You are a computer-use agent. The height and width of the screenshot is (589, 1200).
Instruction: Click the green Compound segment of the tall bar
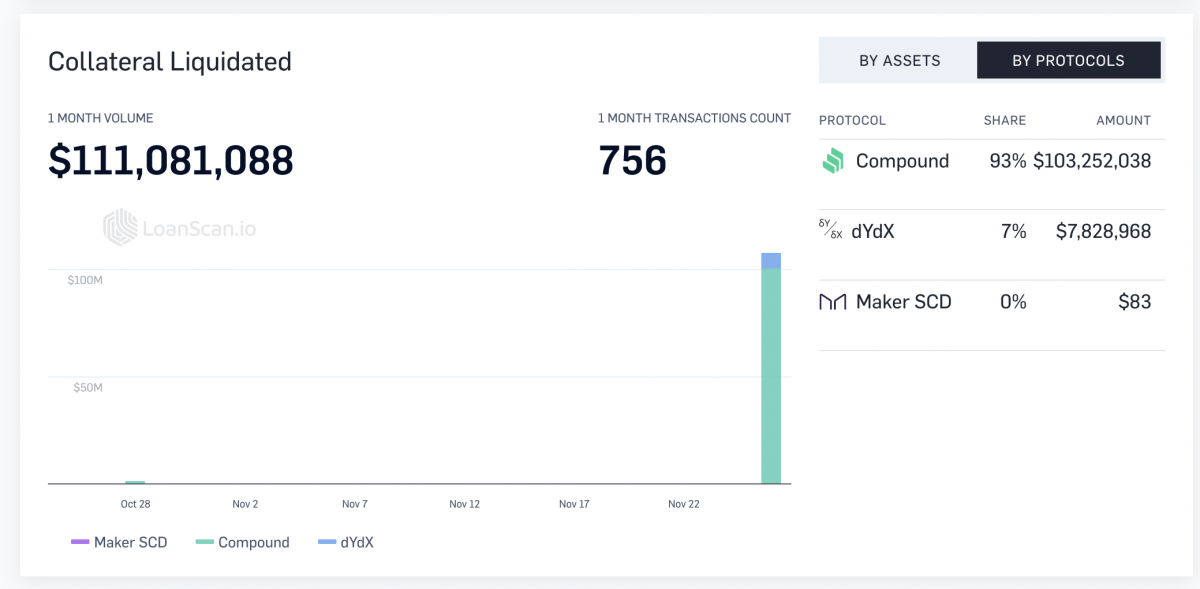click(771, 376)
